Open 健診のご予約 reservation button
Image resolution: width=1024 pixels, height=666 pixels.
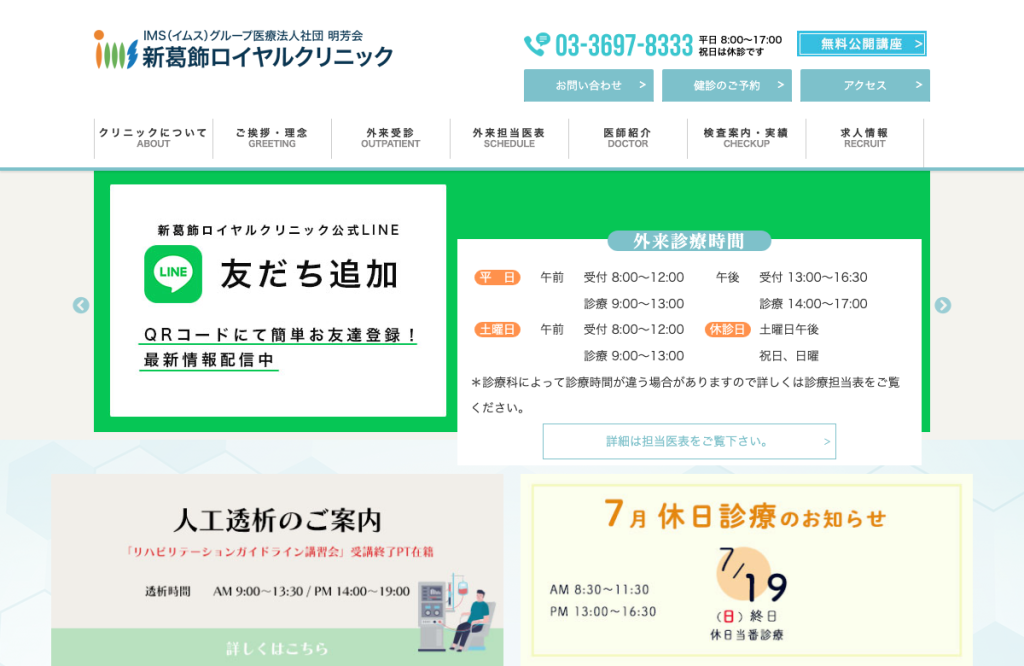[727, 86]
